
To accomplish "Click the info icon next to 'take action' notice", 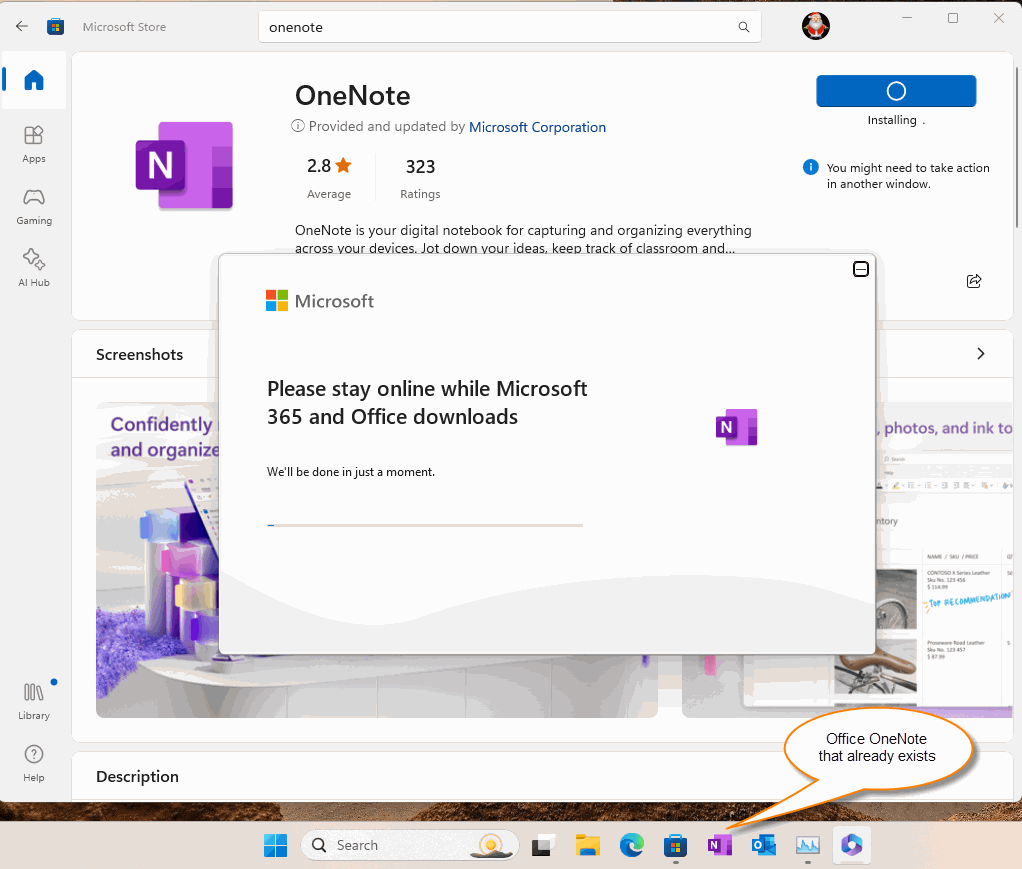I will click(x=810, y=167).
